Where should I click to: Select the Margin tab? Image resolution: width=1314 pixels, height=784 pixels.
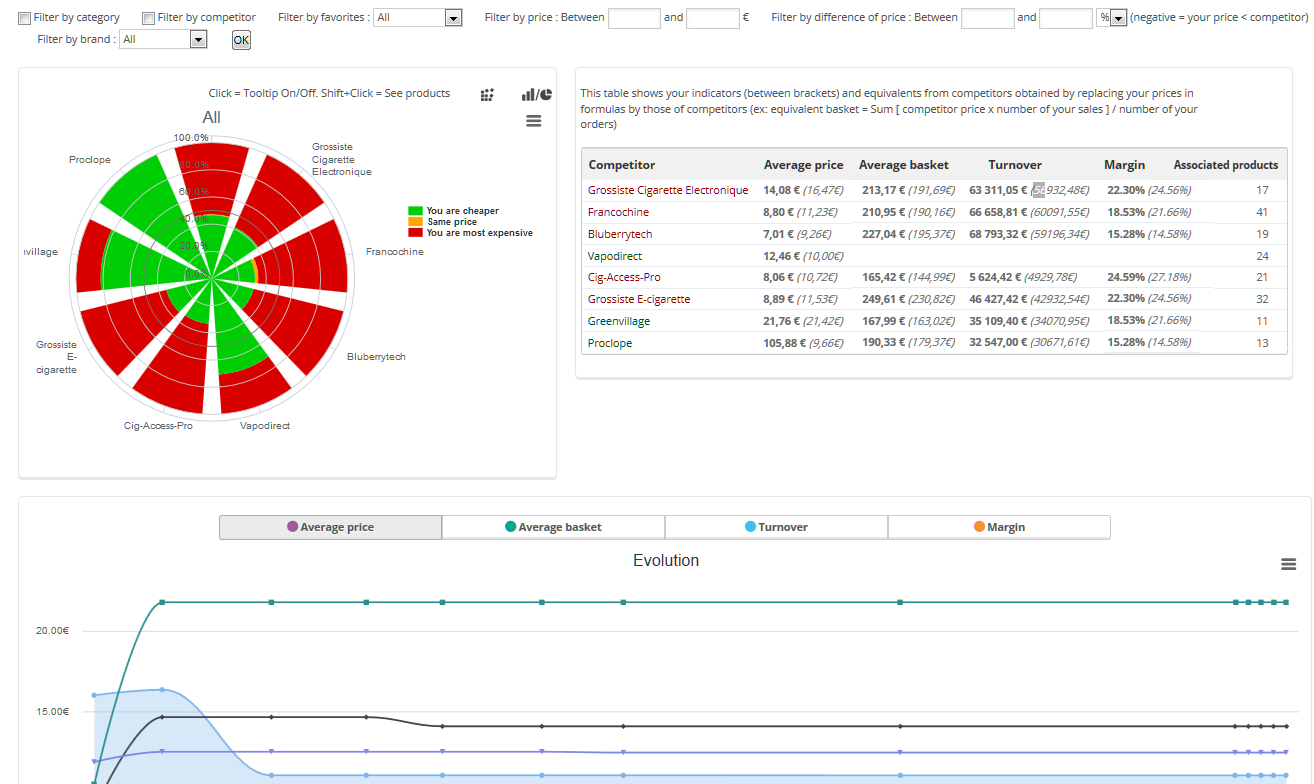point(999,527)
